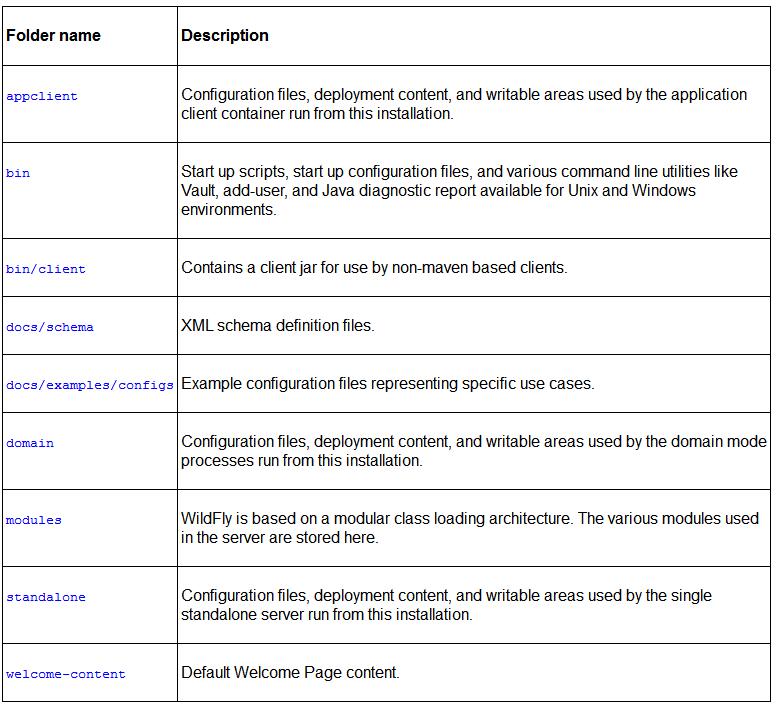Click the "Description" column header
776x708 pixels.
click(x=225, y=36)
